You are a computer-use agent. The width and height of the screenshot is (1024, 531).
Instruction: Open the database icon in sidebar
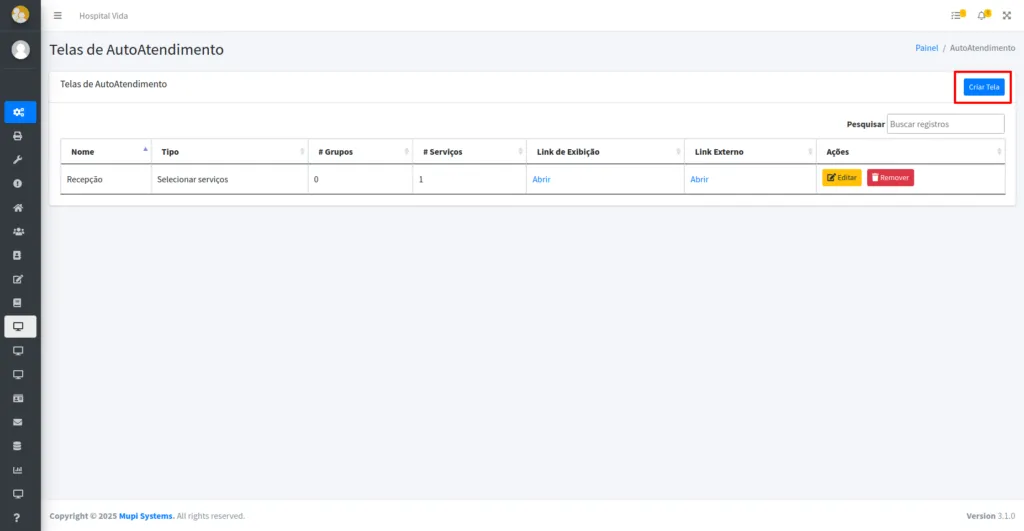click(18, 446)
